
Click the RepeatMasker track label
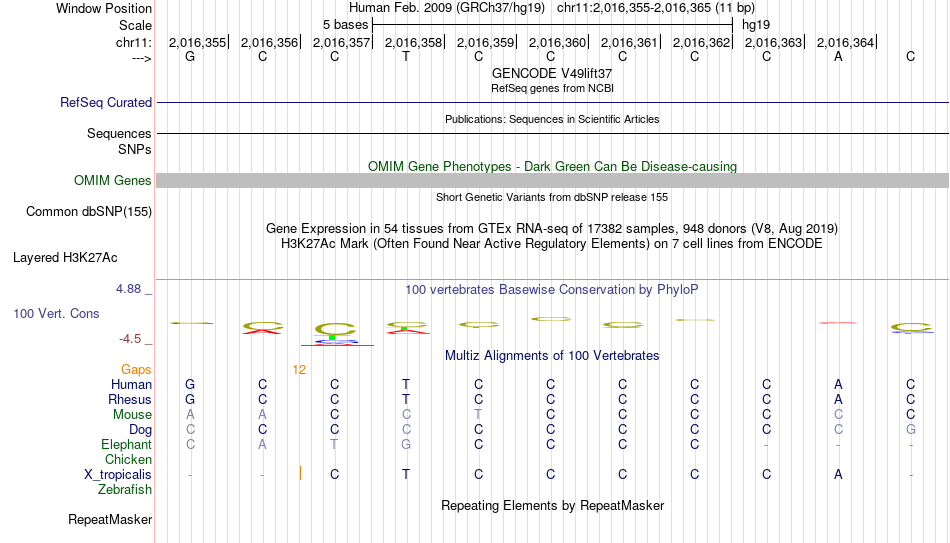[x=110, y=519]
